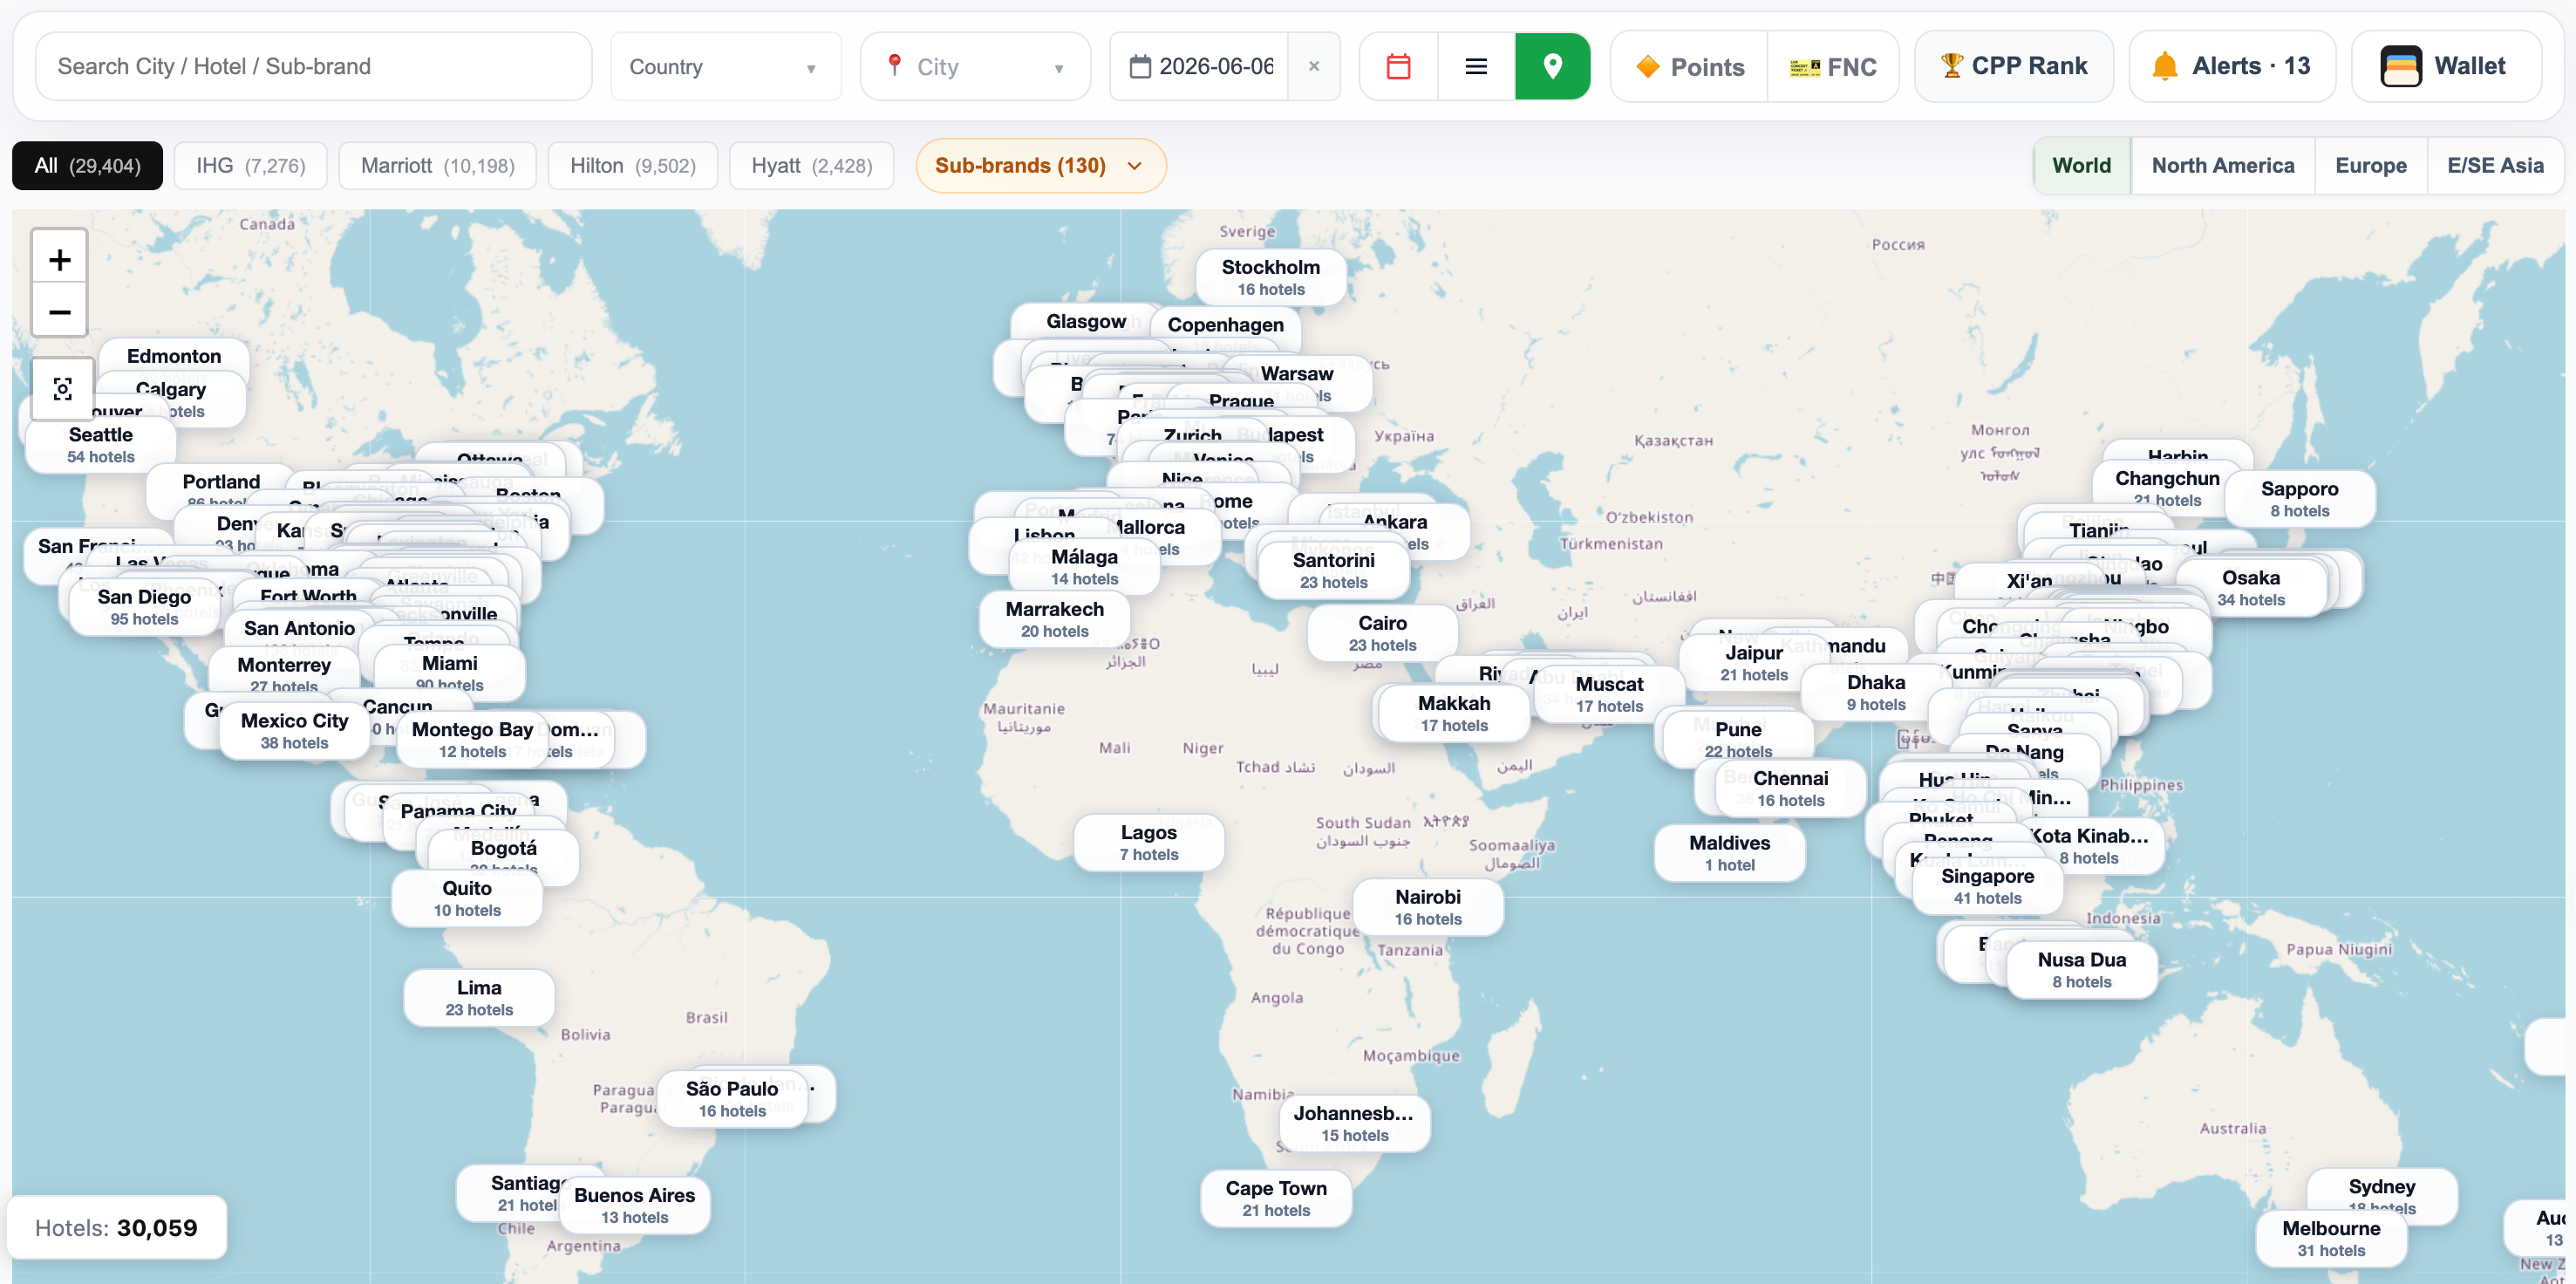Click the Cape Town 21 hotels marker
The width and height of the screenshot is (2576, 1284).
tap(1276, 1198)
